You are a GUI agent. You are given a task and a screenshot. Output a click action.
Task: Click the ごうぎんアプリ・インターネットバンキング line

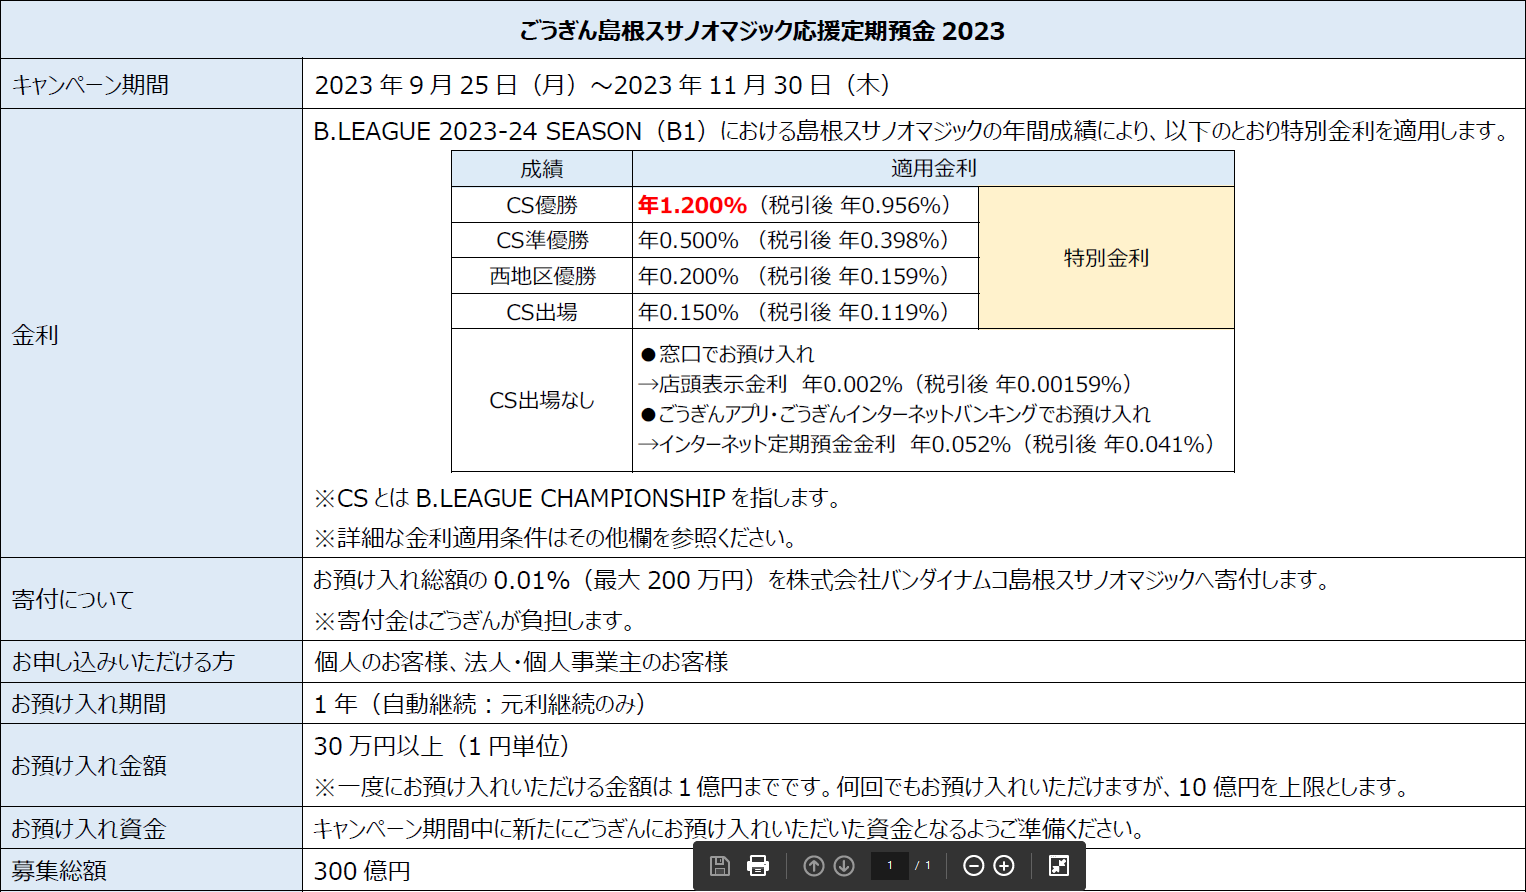coord(895,414)
